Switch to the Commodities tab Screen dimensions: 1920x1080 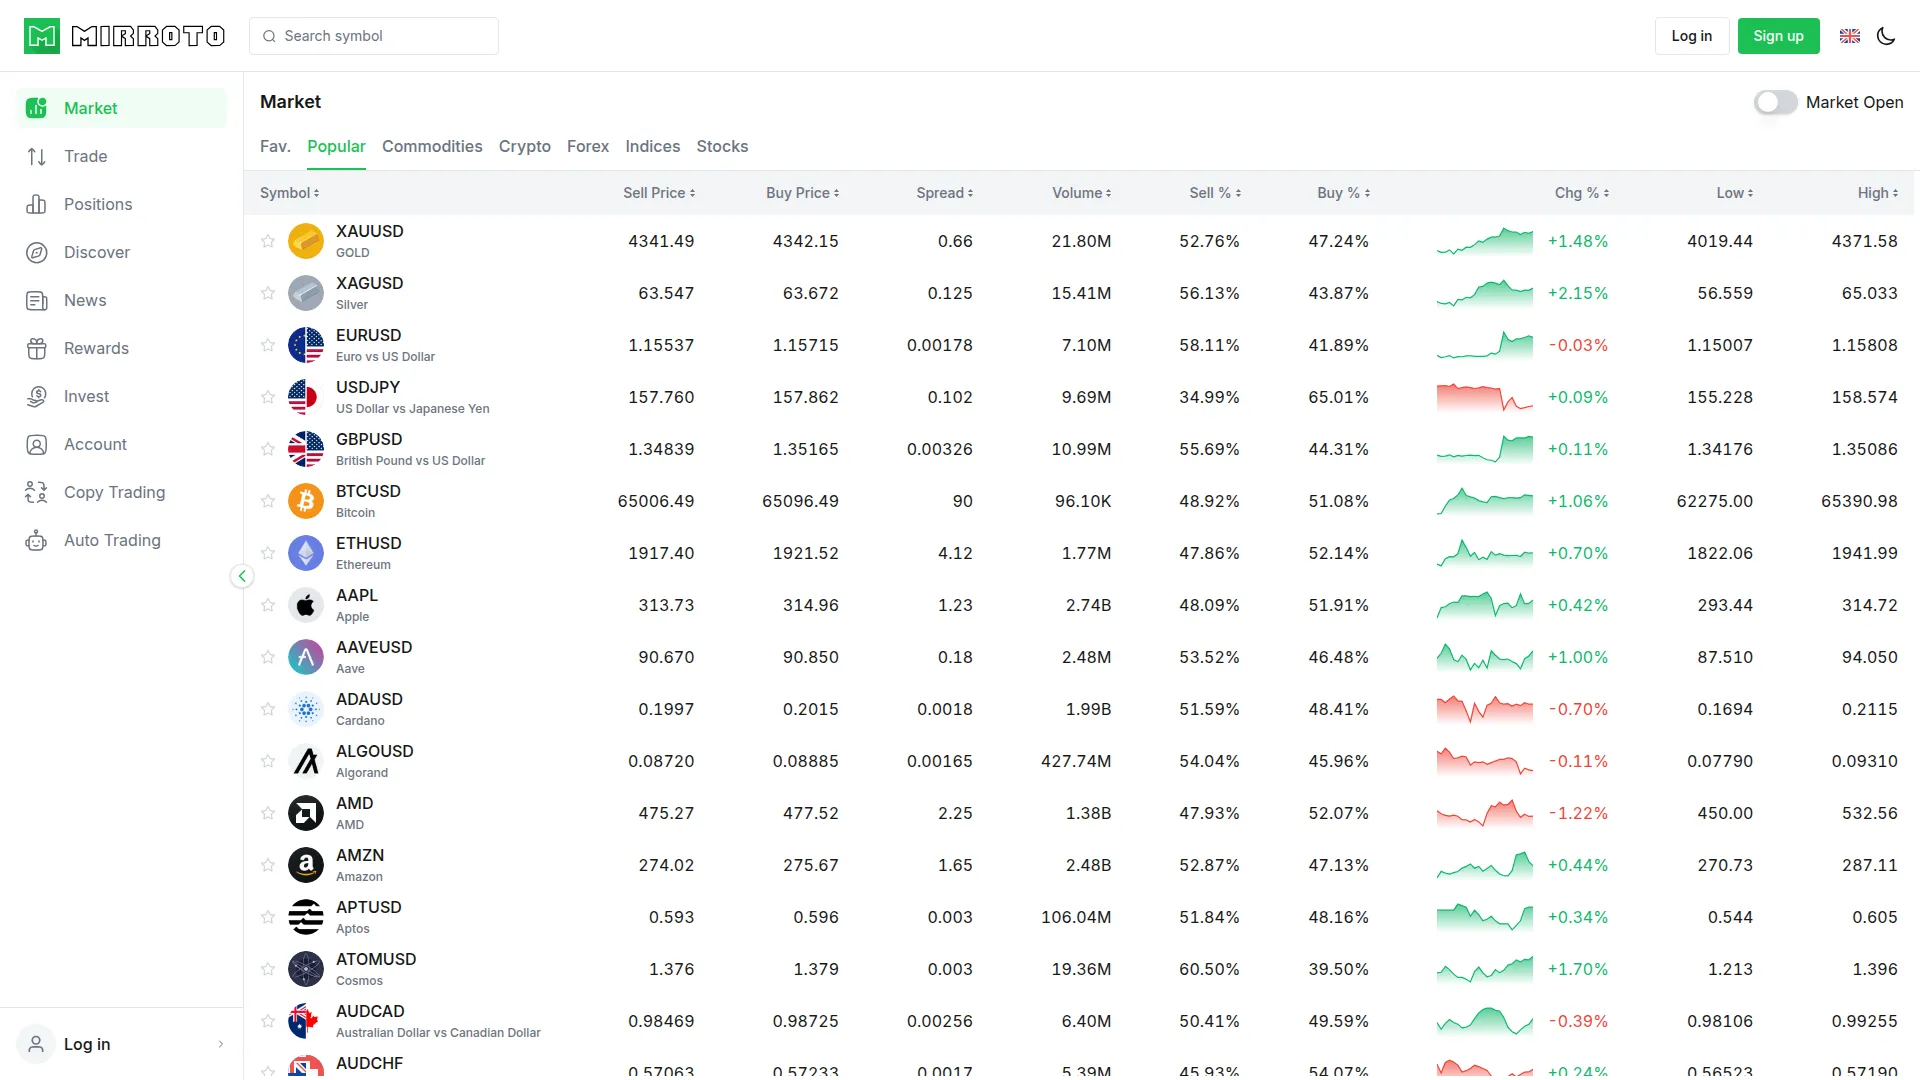click(432, 146)
